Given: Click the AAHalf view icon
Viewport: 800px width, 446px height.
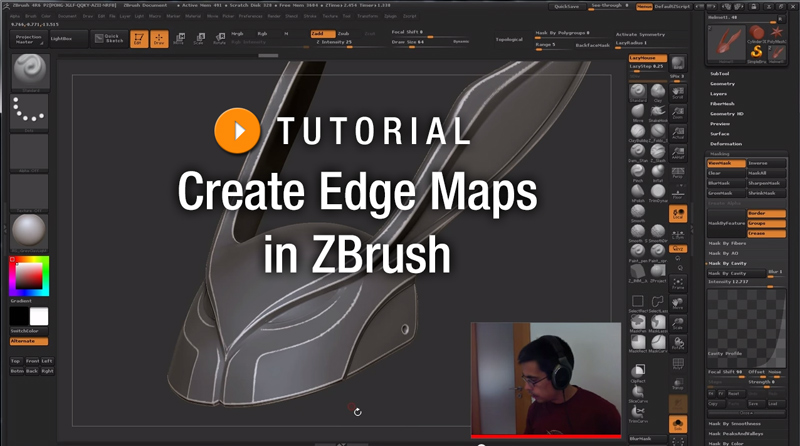Looking at the screenshot, I should point(678,153).
